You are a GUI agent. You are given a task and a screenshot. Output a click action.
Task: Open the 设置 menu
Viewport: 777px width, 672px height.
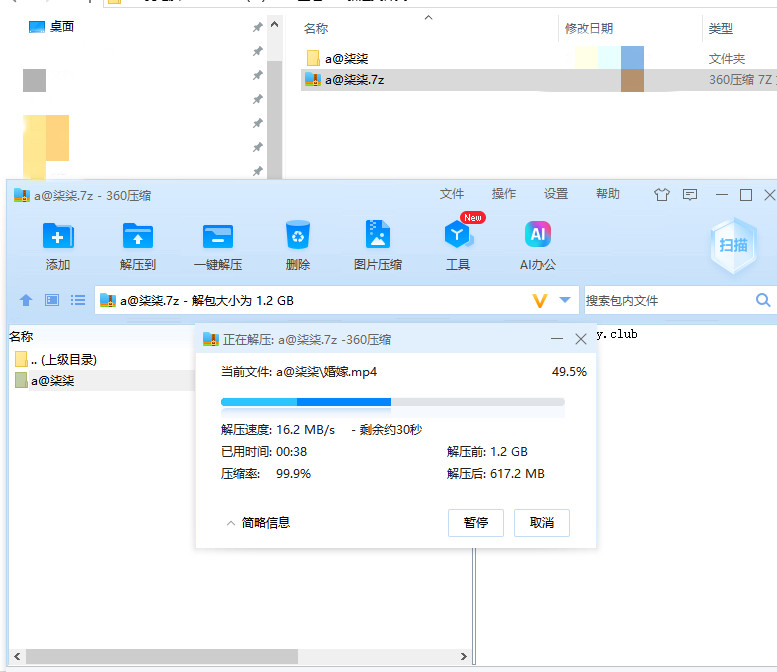(x=556, y=194)
